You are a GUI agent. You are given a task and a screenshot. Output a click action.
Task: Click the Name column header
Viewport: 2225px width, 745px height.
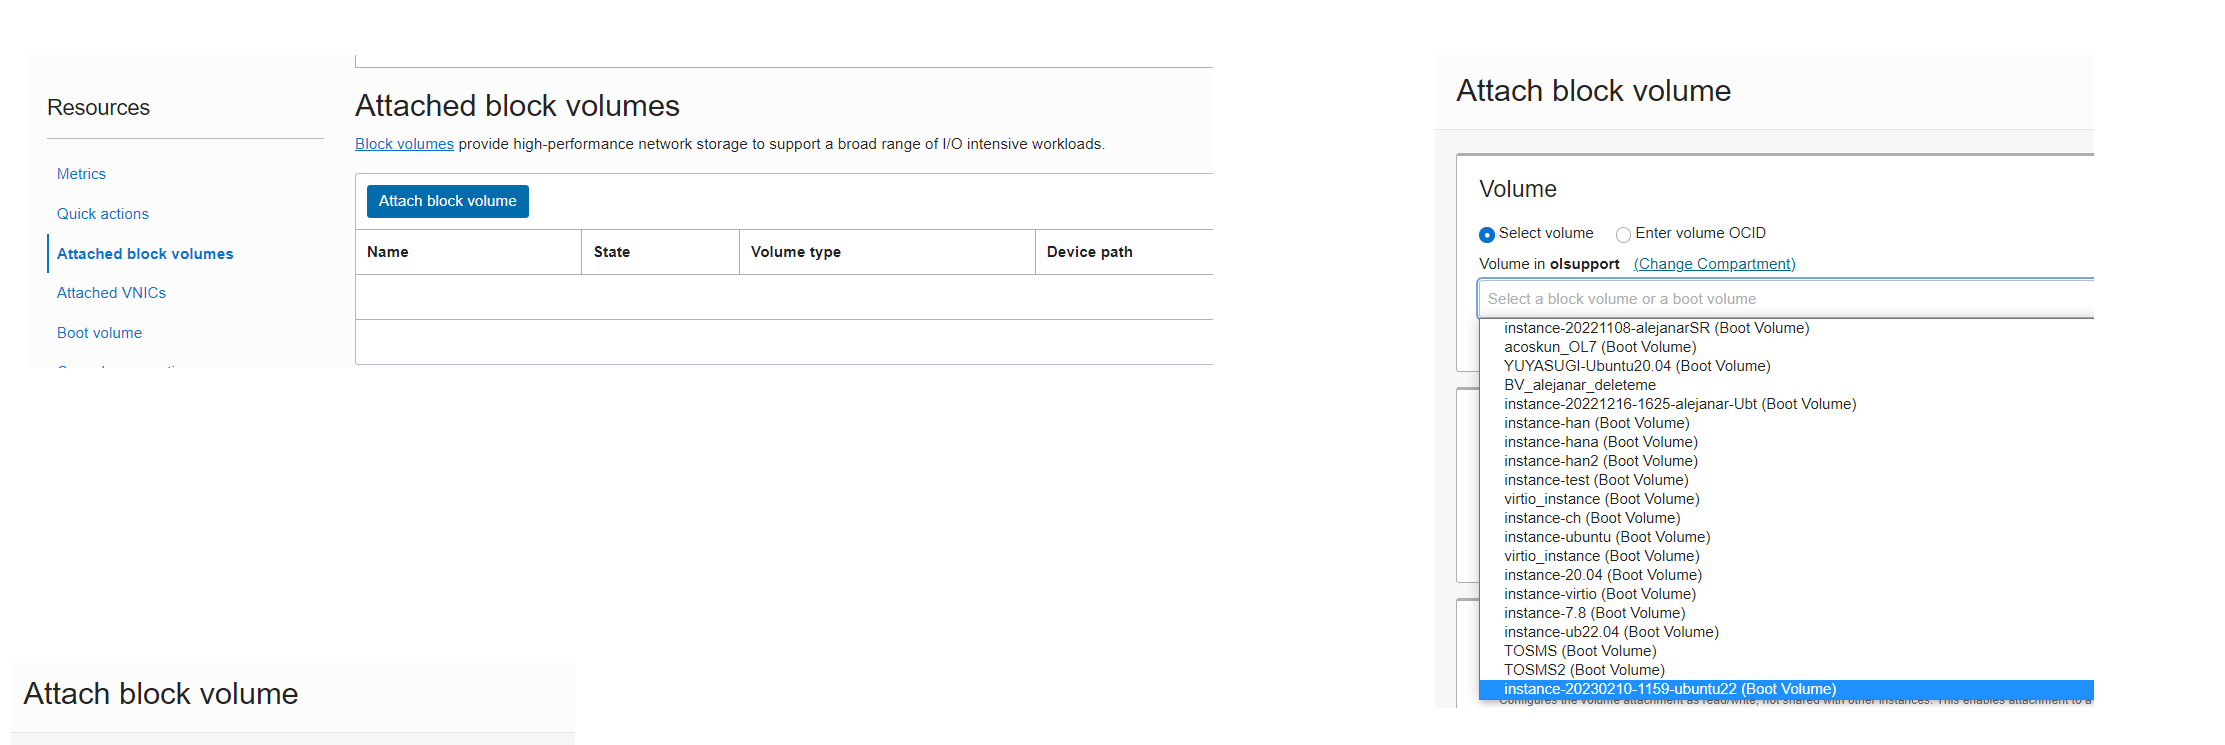pyautogui.click(x=468, y=252)
